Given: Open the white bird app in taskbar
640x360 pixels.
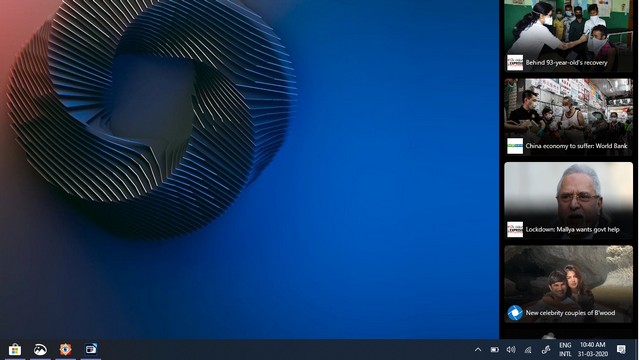Looking at the screenshot, I should click(x=40, y=349).
